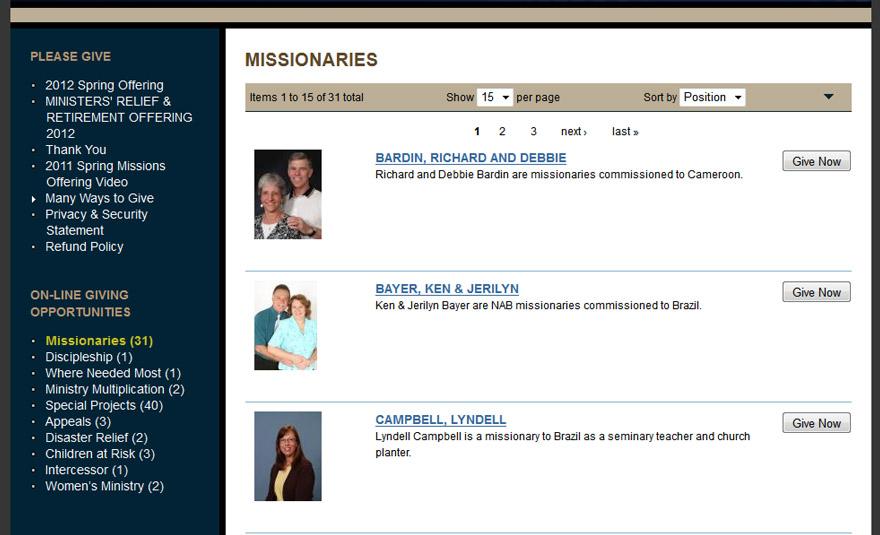
Task: Click the Bardin Cameroon description text
Action: click(x=559, y=175)
